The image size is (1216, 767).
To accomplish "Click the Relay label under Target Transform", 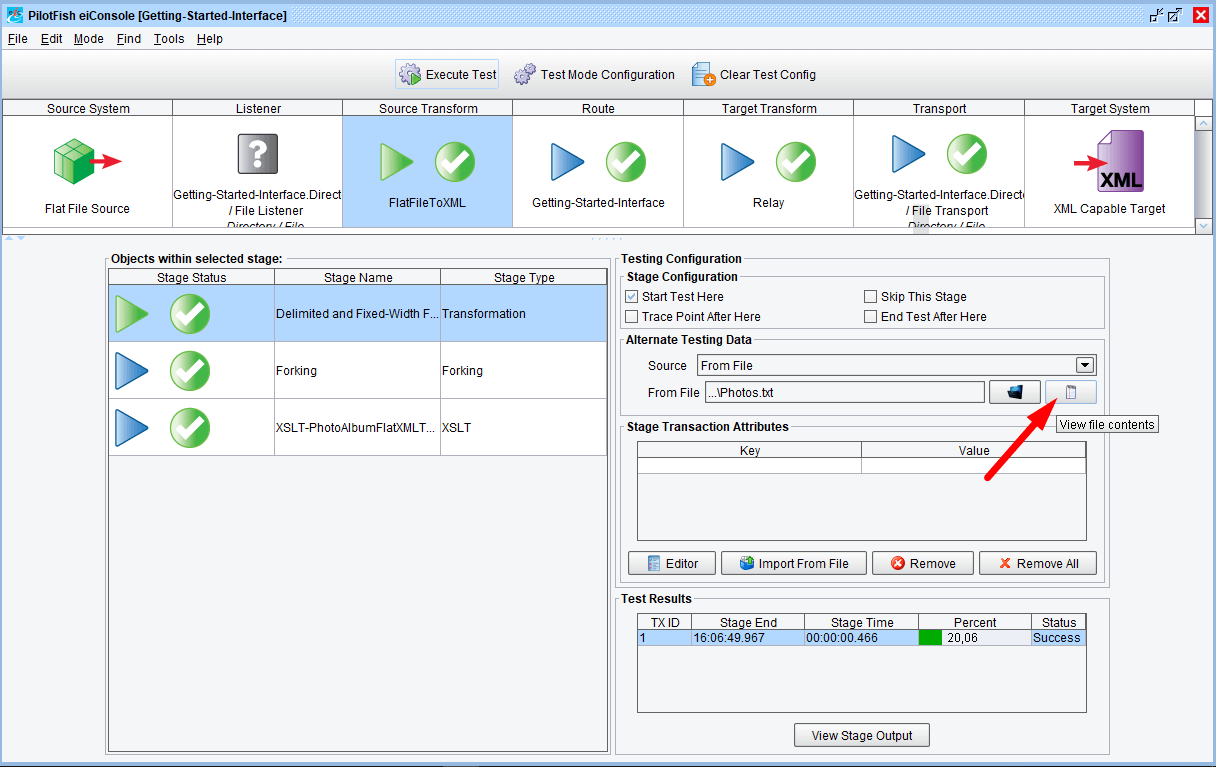I will pos(768,203).
